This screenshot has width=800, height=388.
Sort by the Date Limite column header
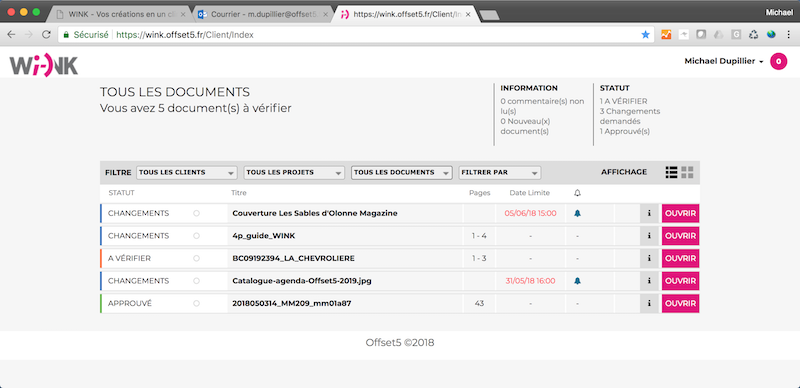pyautogui.click(x=530, y=193)
